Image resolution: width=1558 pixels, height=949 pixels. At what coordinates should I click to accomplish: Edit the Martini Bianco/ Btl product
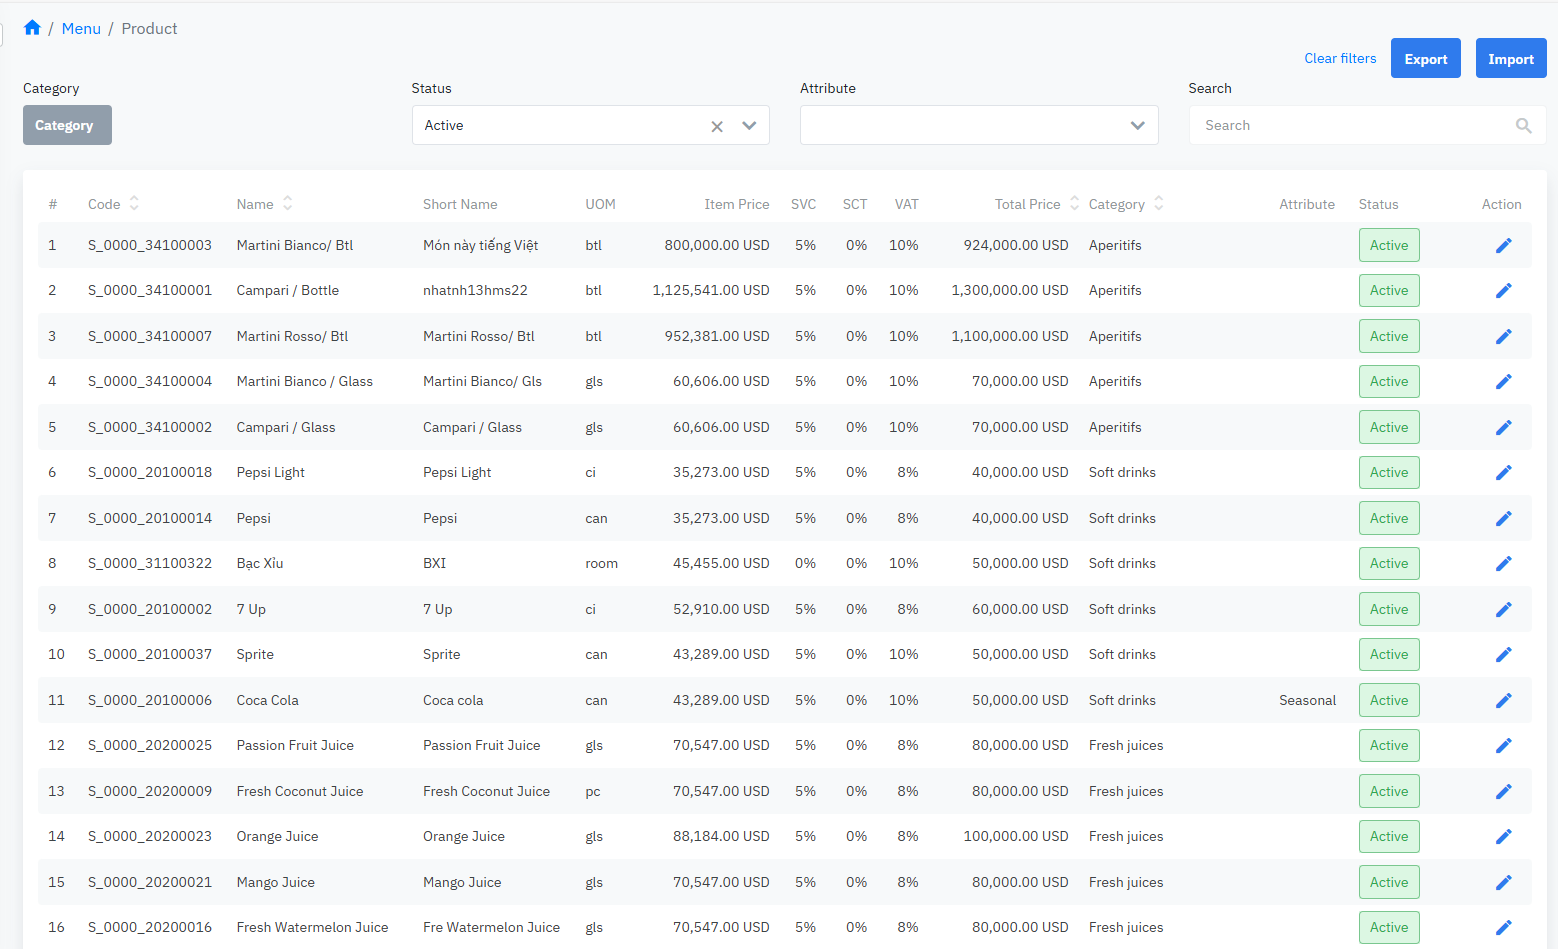pos(1503,246)
